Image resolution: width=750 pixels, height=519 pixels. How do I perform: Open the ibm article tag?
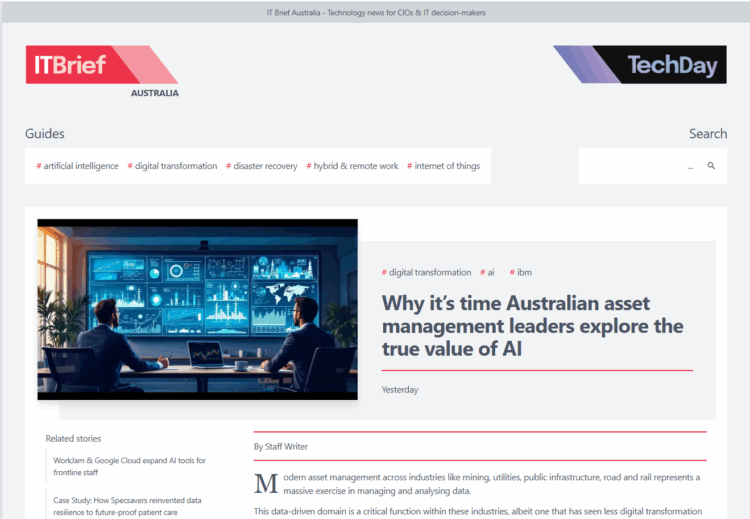click(x=521, y=272)
